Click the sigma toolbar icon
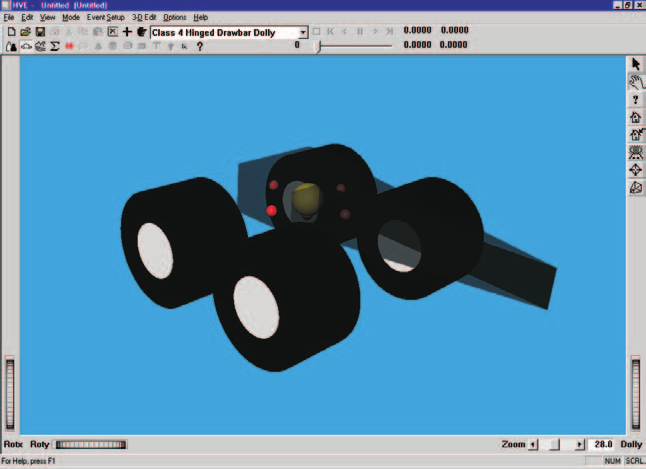646x469 pixels. (x=54, y=46)
